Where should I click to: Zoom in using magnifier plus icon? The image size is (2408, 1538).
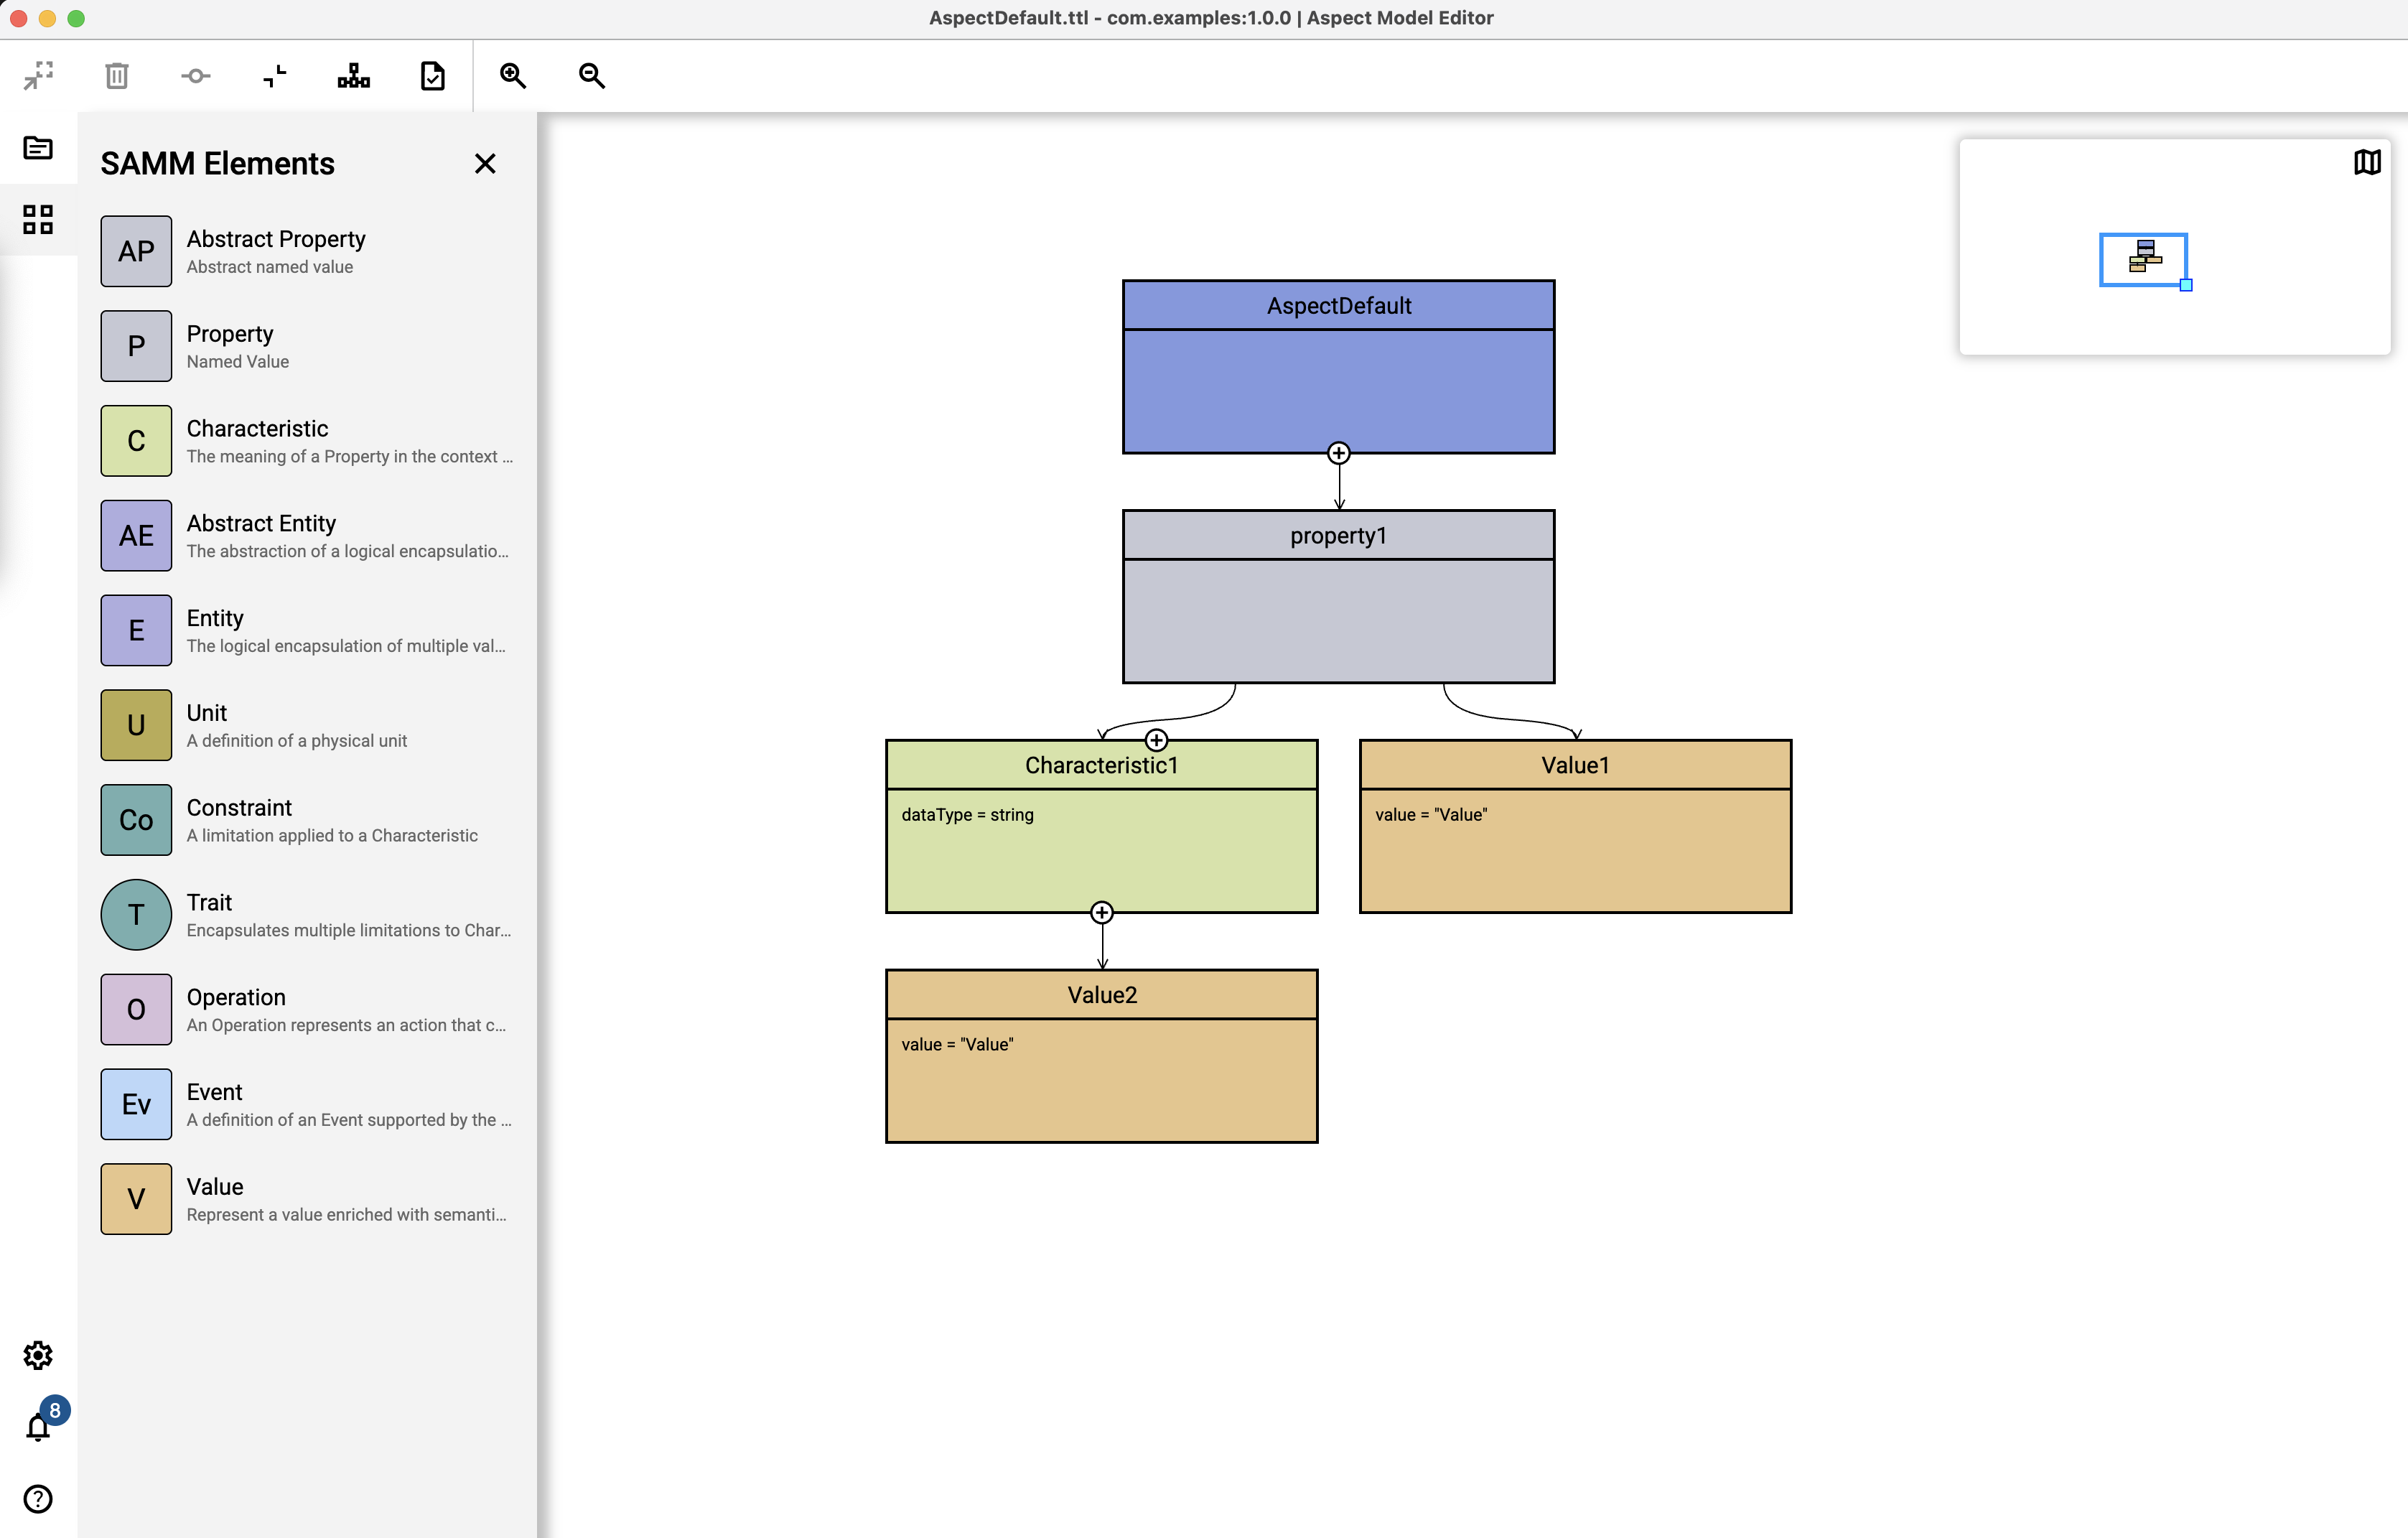tap(513, 76)
